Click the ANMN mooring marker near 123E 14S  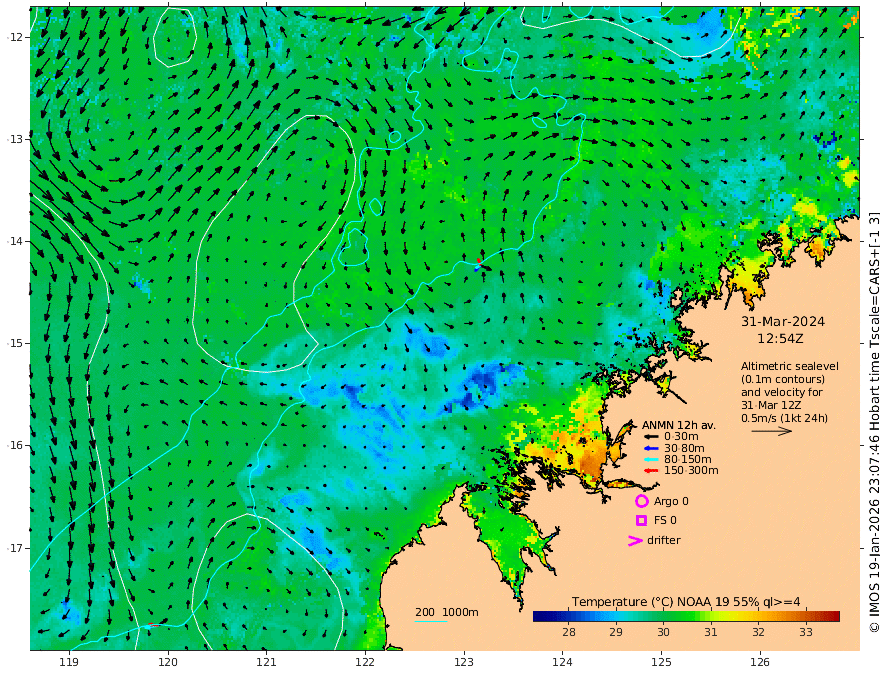pyautogui.click(x=479, y=265)
